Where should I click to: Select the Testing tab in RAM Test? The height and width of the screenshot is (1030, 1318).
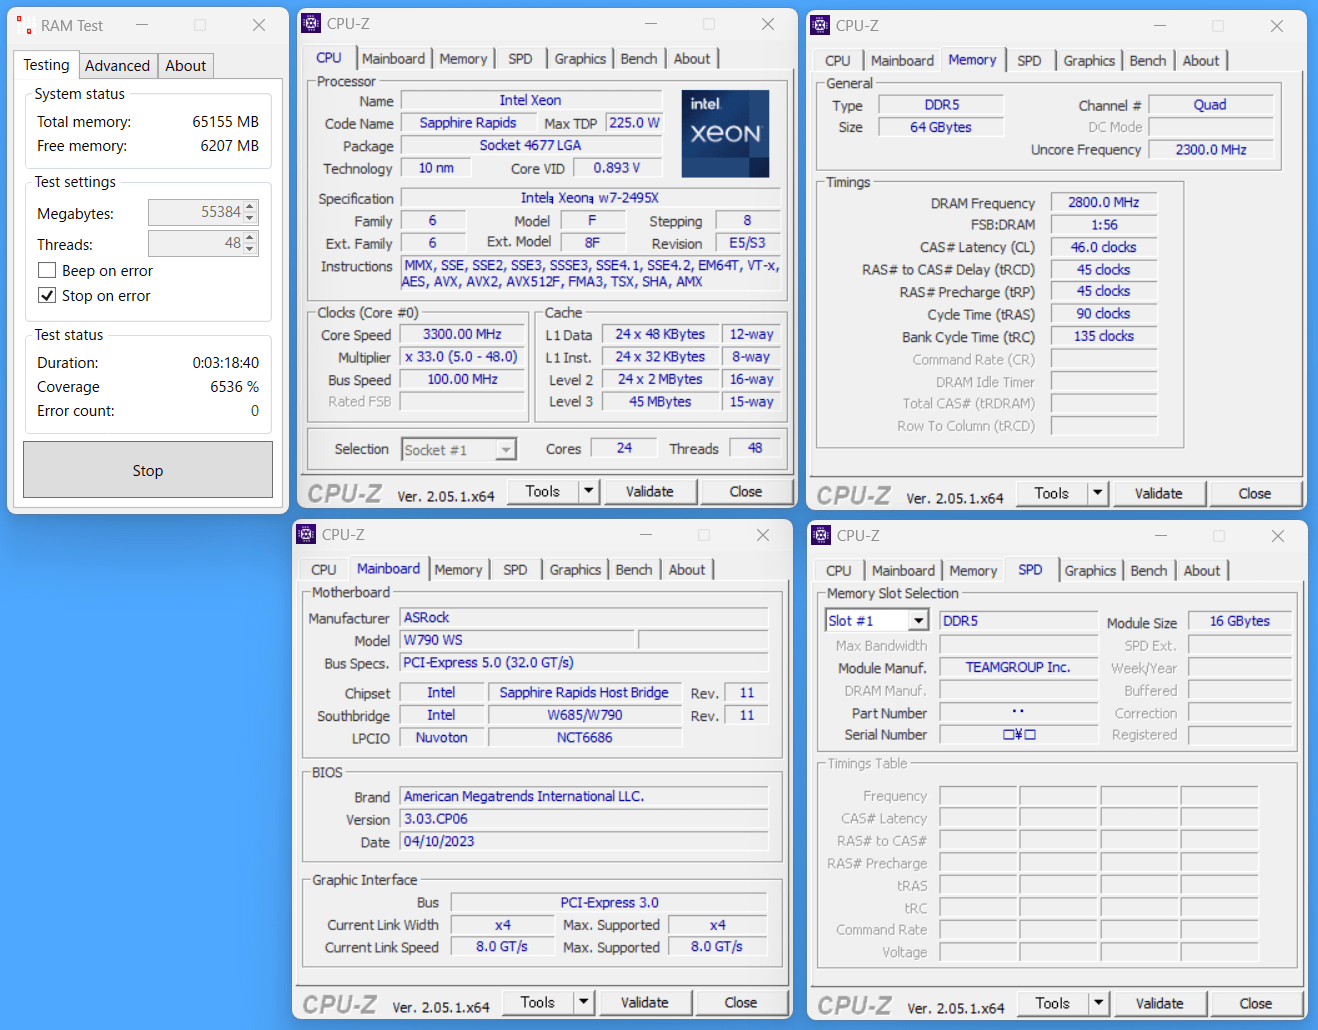coord(46,65)
